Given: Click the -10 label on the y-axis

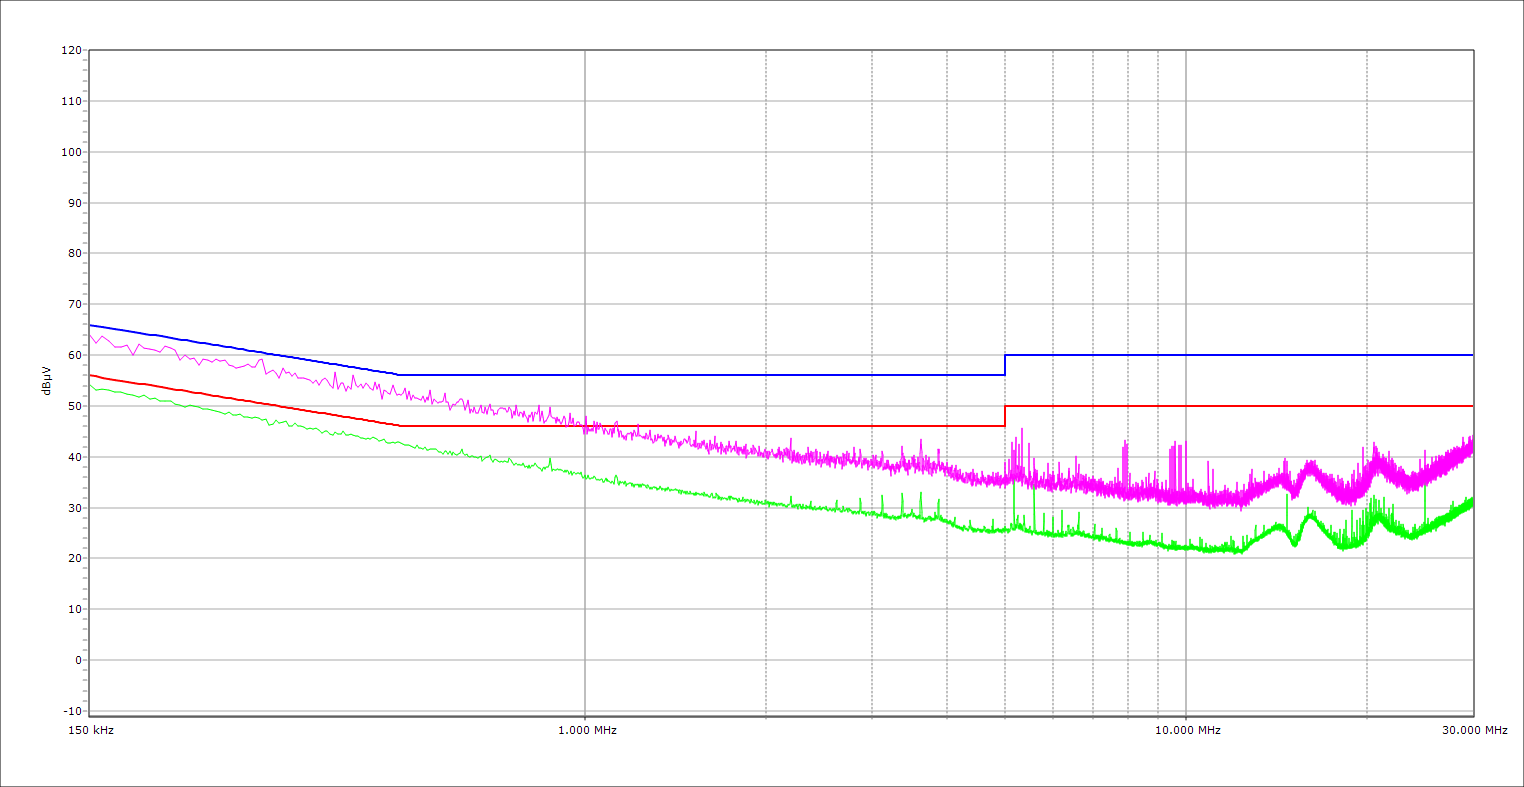Looking at the screenshot, I should click(x=71, y=711).
